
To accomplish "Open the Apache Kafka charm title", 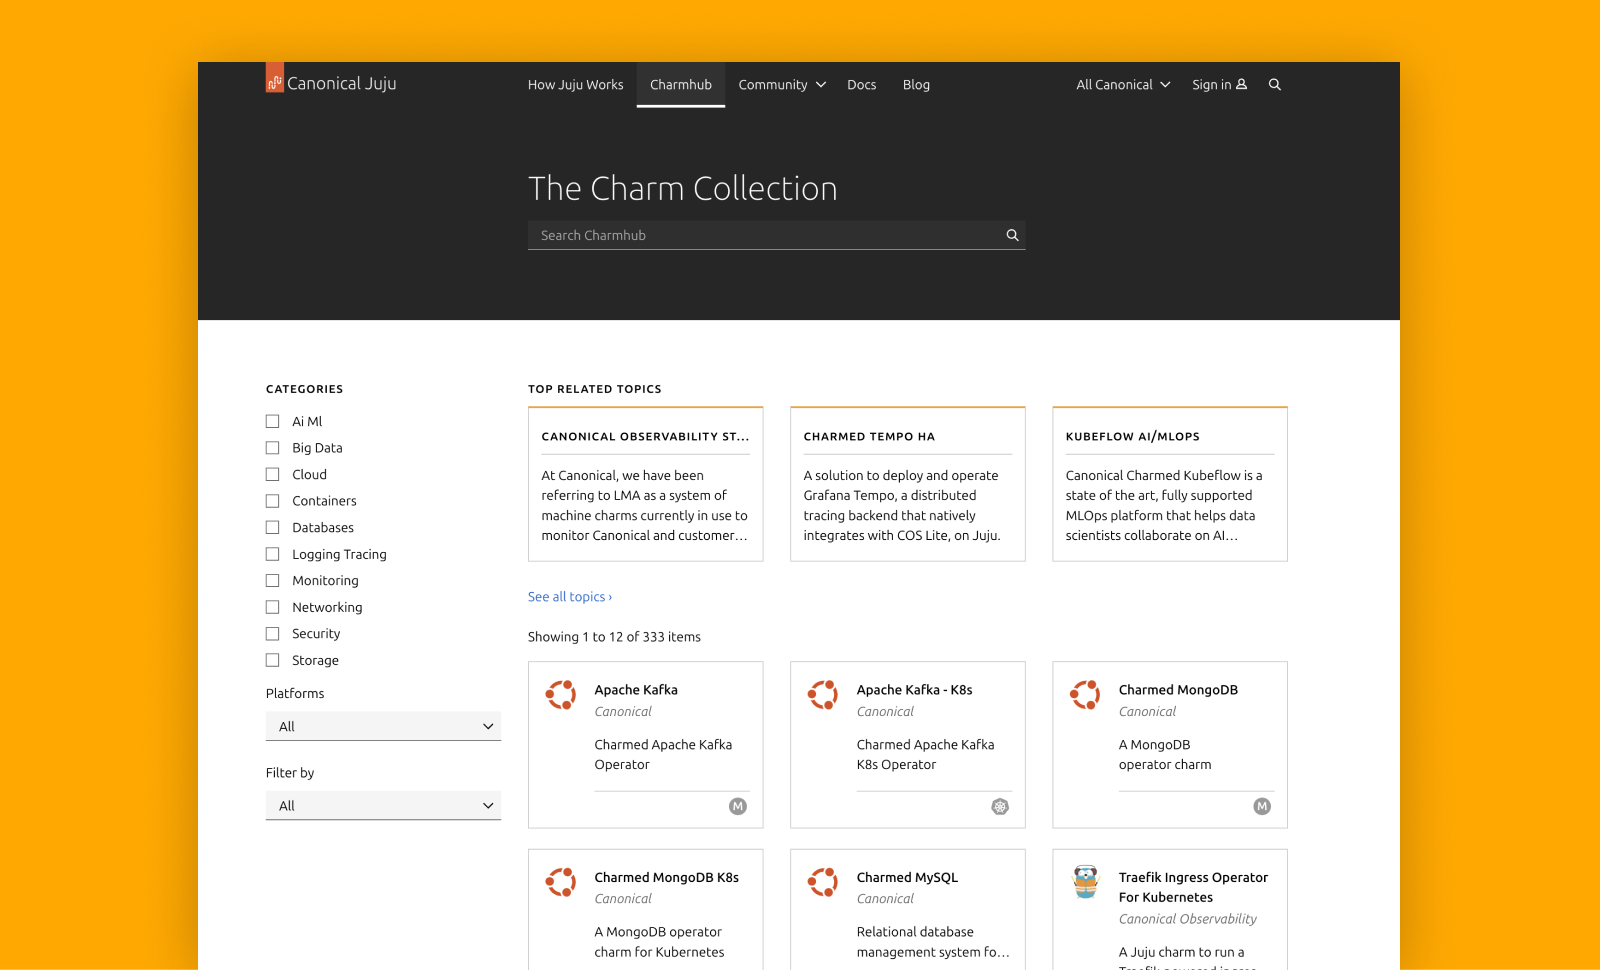I will tap(636, 690).
